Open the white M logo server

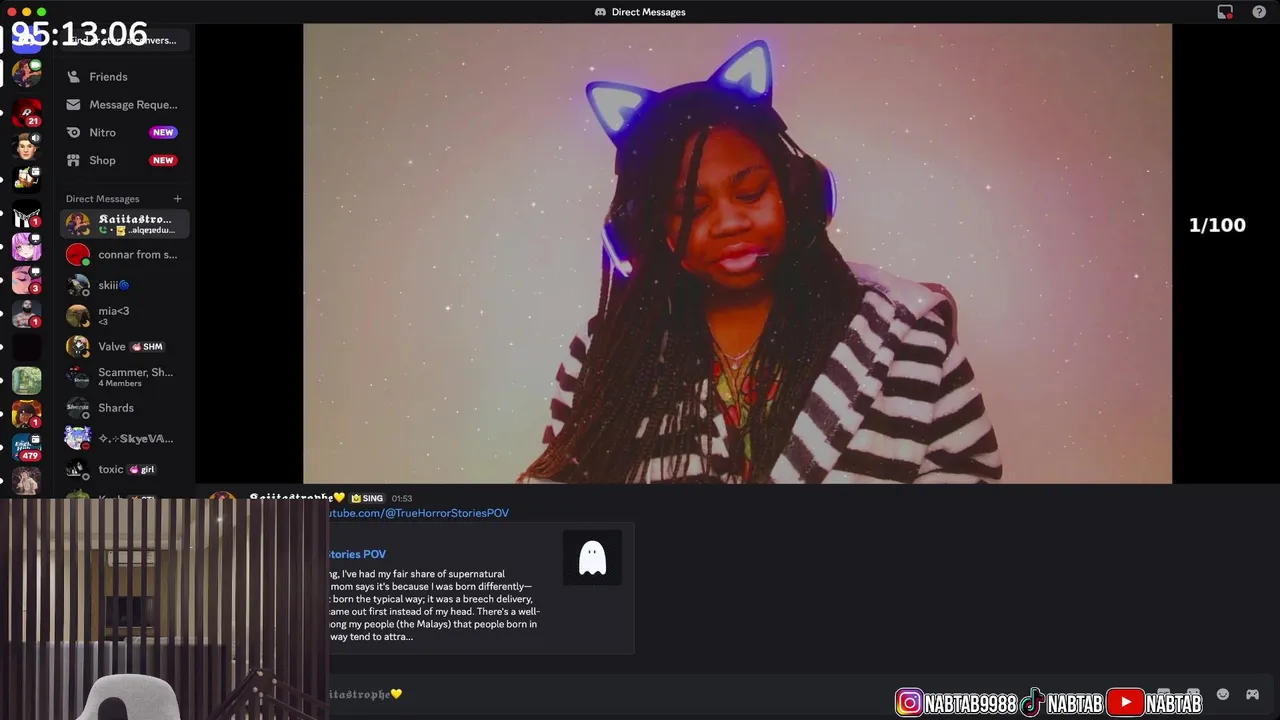[27, 213]
